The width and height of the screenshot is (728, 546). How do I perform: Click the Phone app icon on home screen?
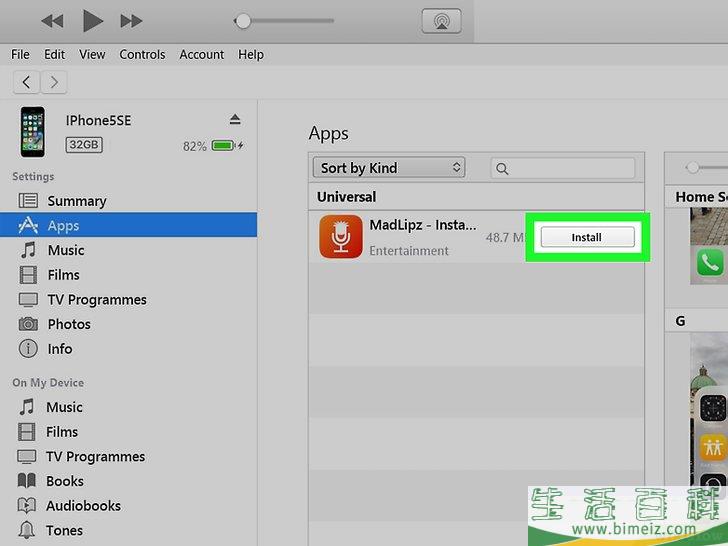pyautogui.click(x=710, y=262)
